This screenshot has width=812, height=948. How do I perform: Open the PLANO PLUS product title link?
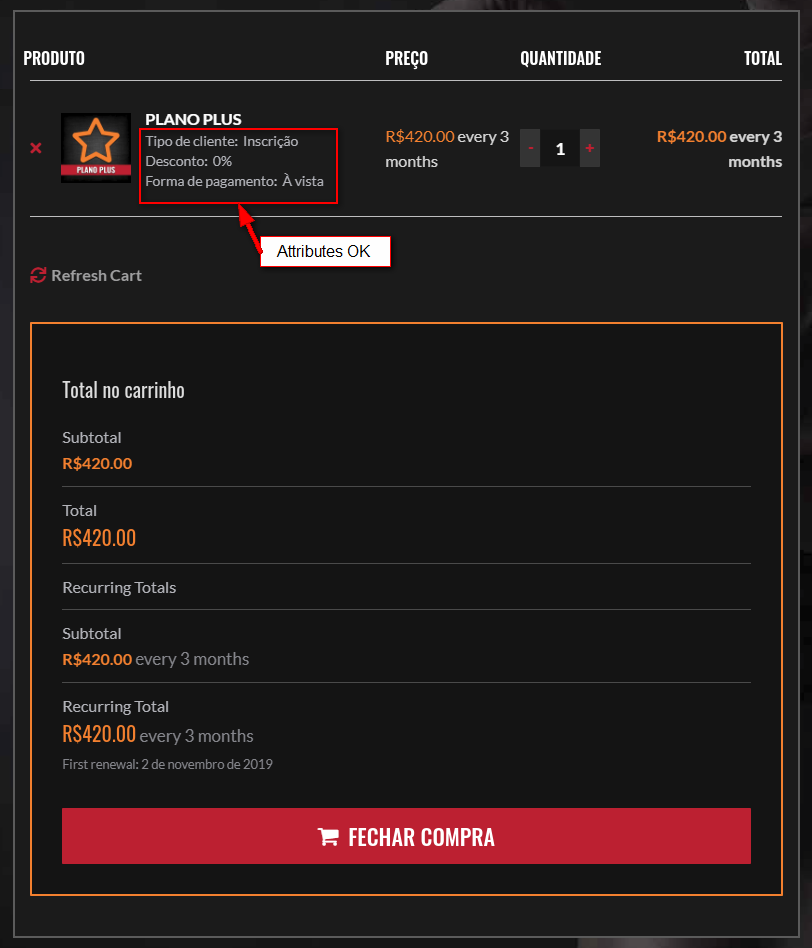click(193, 119)
